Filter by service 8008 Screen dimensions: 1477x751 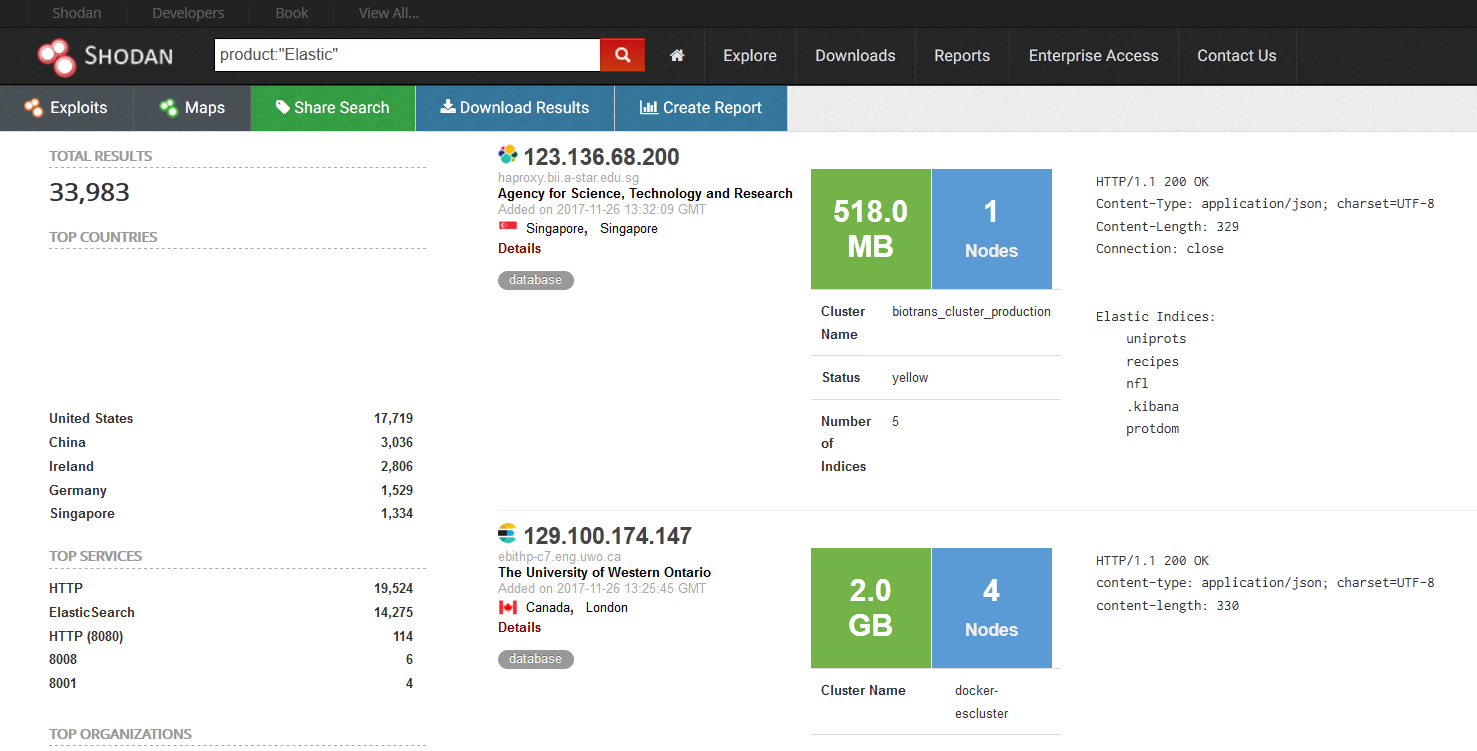click(63, 659)
